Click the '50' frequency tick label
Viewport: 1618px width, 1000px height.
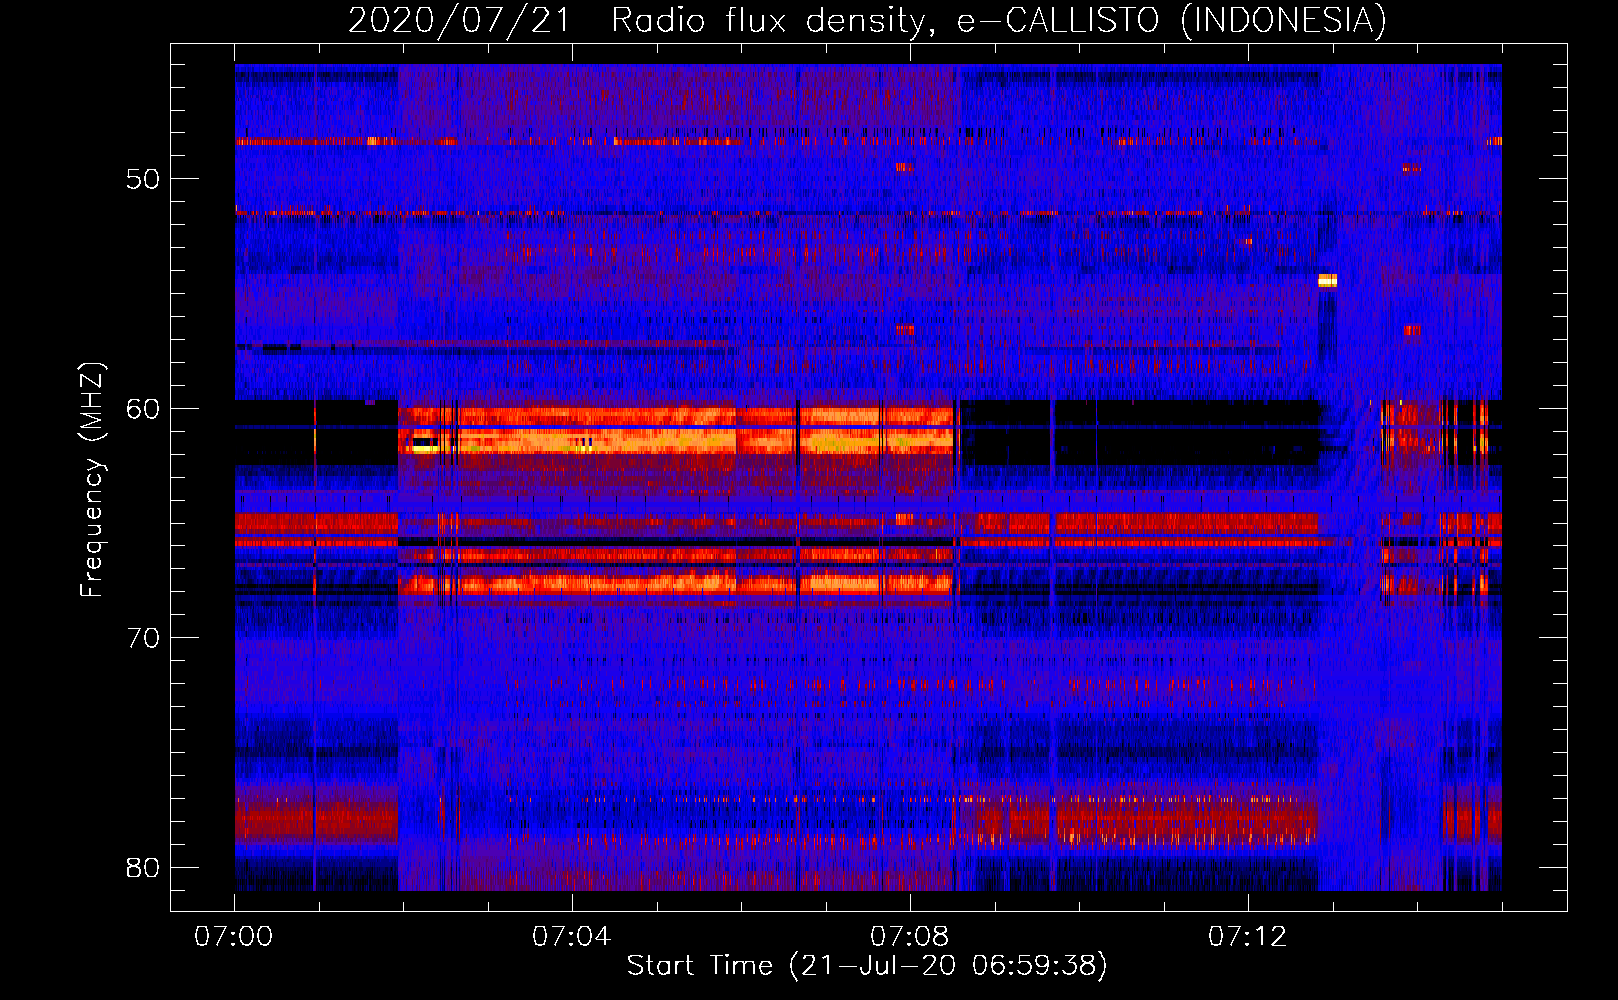tap(144, 179)
